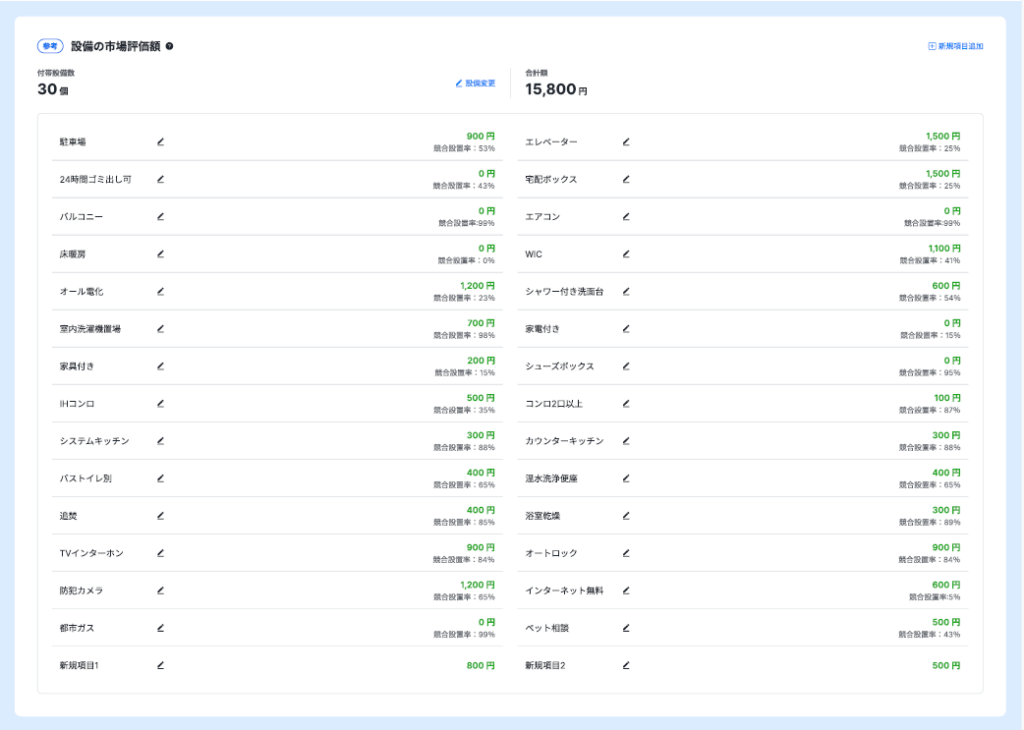The image size is (1024, 730).
Task: Click the pencil icon for 床暖房
Action: point(160,254)
